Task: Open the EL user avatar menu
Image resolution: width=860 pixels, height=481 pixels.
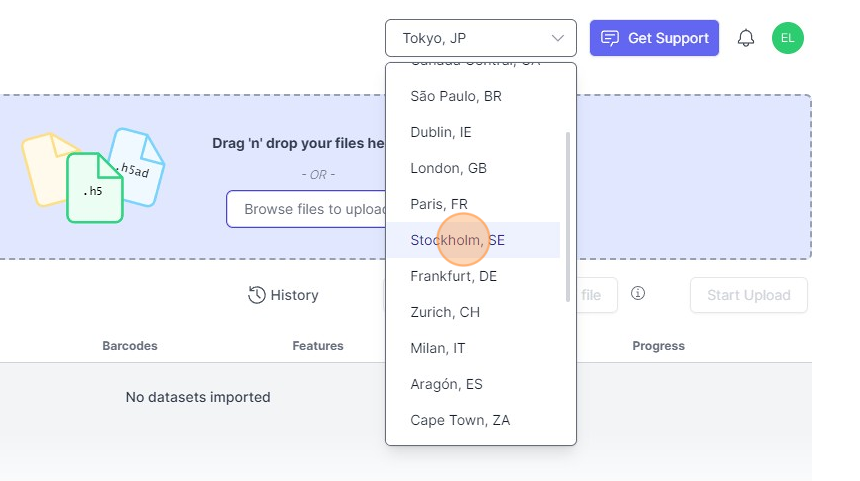Action: pos(787,38)
